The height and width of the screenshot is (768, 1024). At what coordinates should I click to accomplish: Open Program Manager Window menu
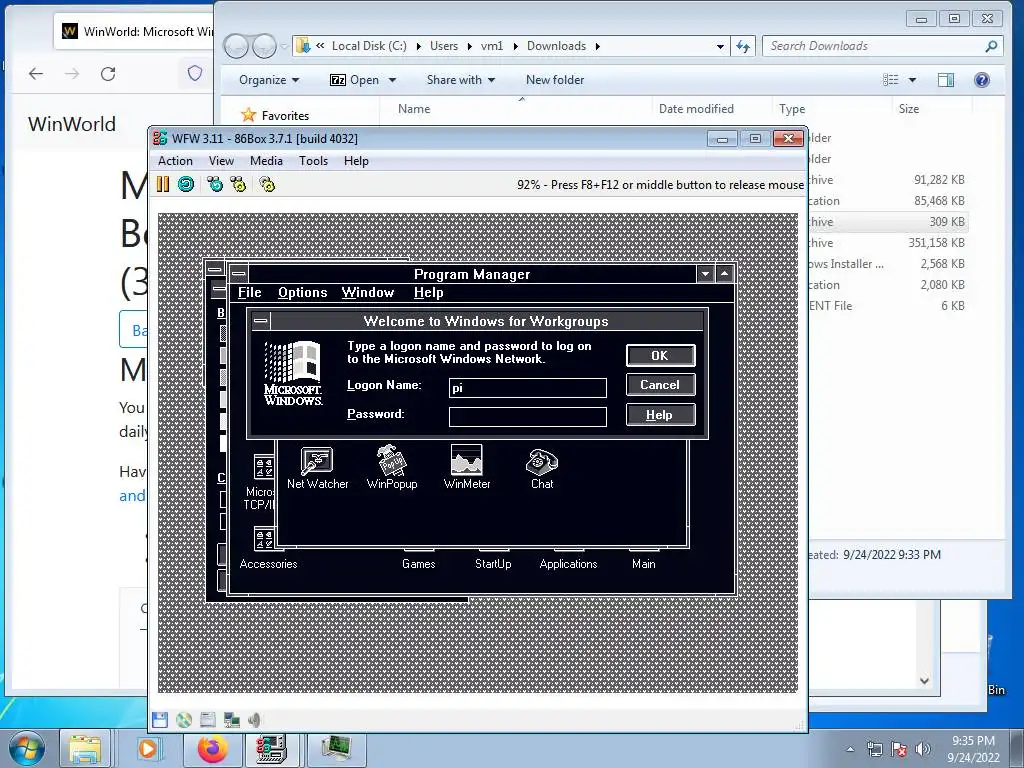[368, 293]
